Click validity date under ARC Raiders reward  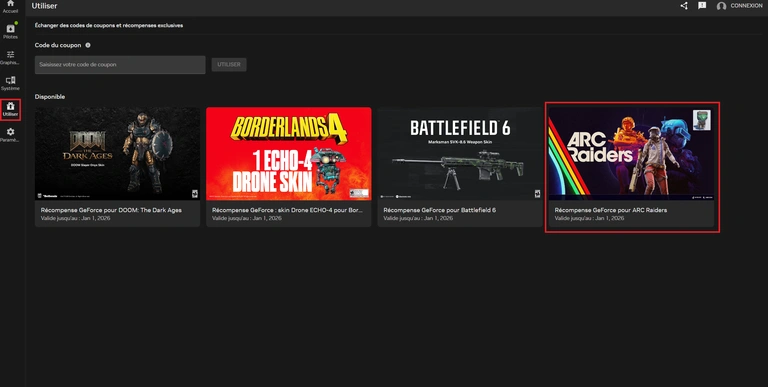pyautogui.click(x=589, y=218)
